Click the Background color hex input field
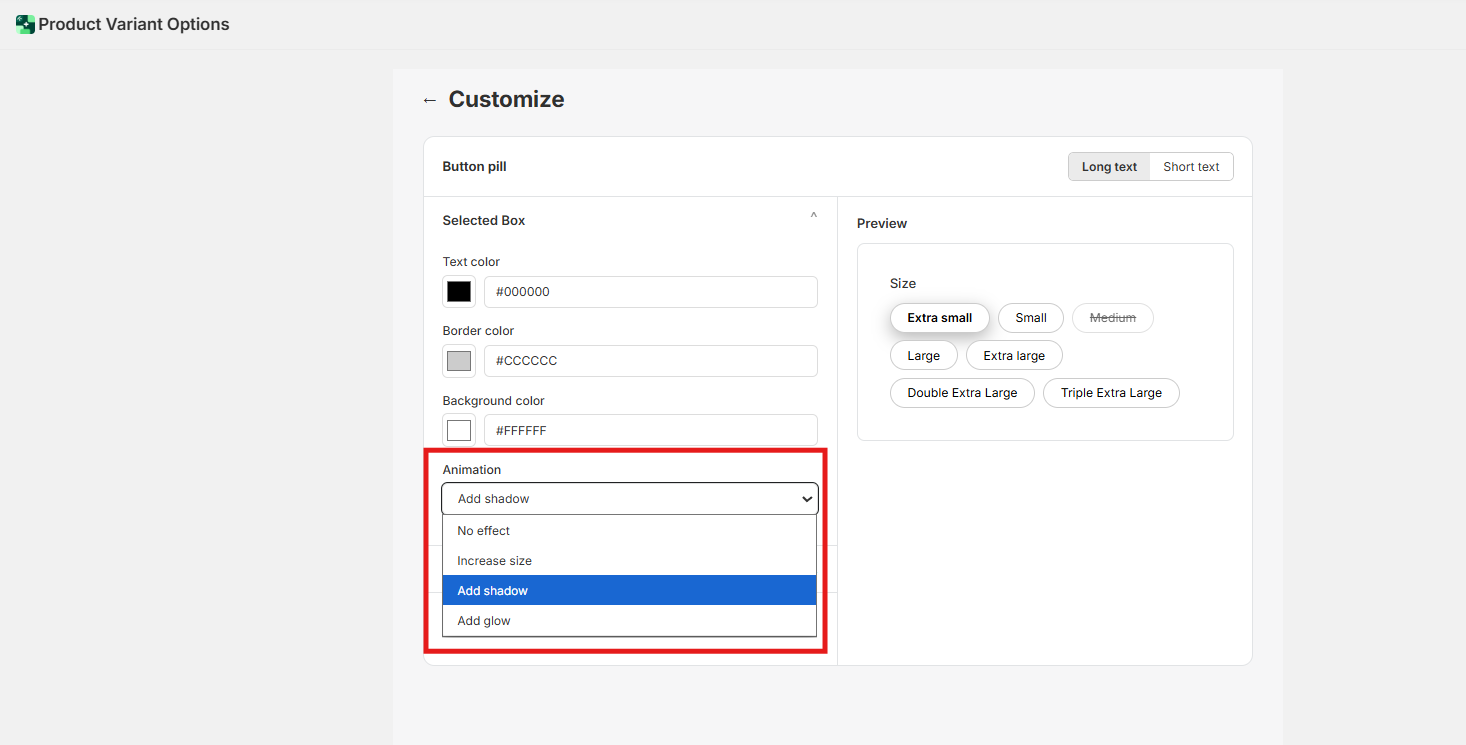This screenshot has width=1466, height=745. pyautogui.click(x=650, y=431)
